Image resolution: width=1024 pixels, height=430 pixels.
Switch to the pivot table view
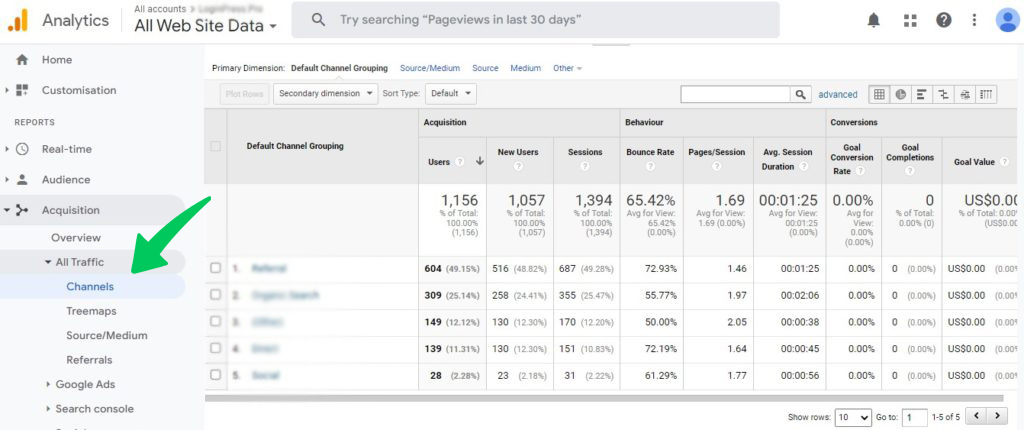point(986,94)
